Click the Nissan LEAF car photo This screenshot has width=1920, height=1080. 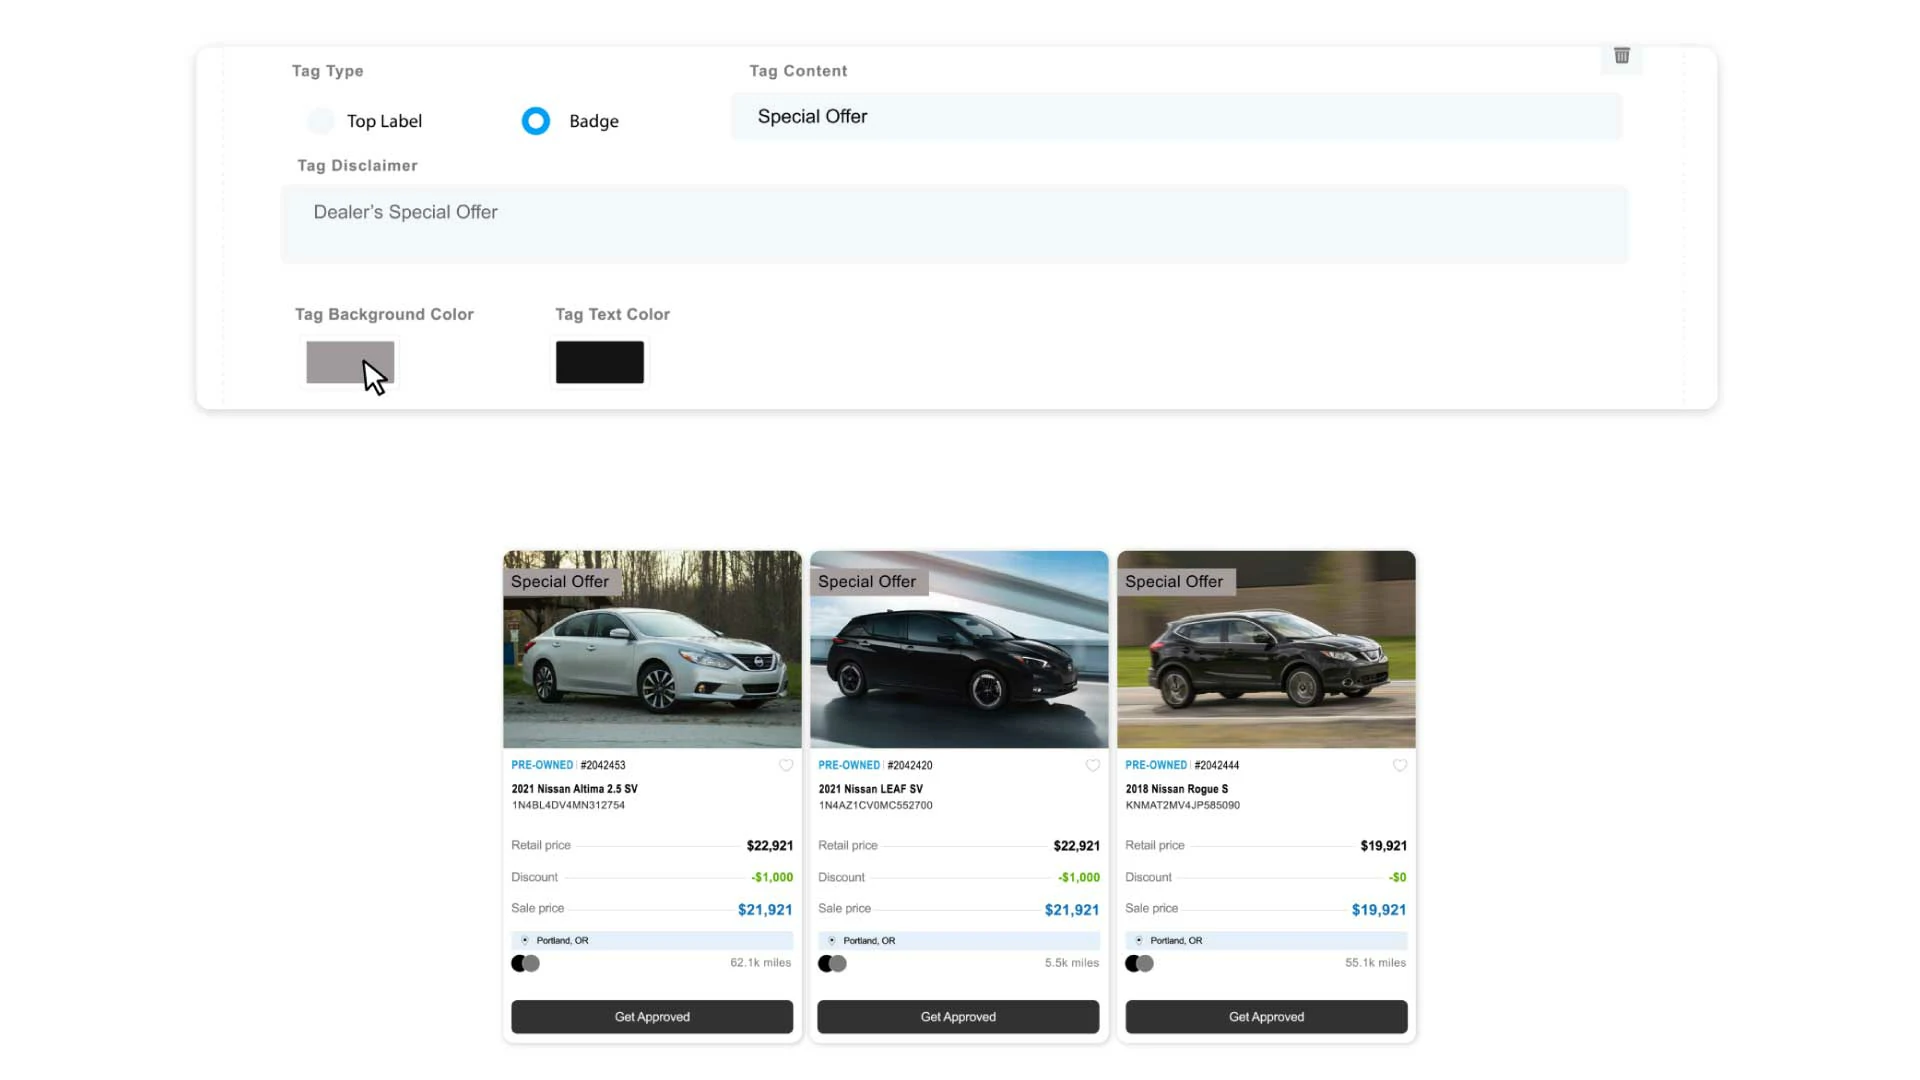[959, 649]
